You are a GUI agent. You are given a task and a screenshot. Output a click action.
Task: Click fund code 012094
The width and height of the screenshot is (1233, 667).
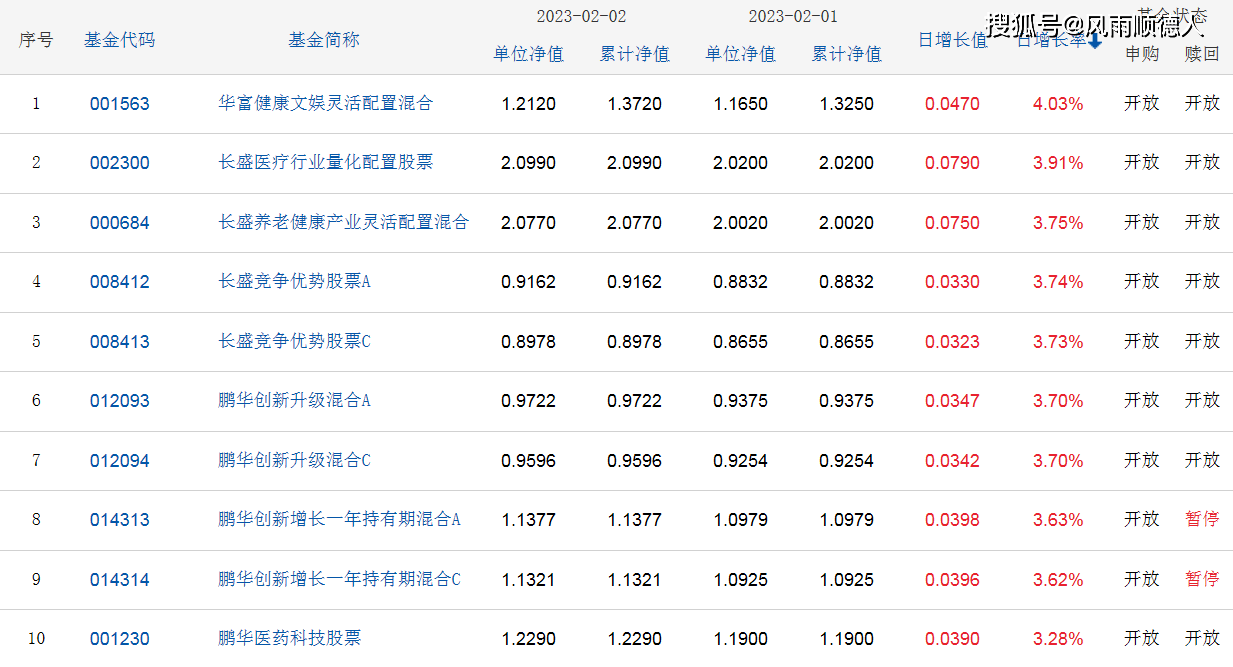pyautogui.click(x=120, y=461)
